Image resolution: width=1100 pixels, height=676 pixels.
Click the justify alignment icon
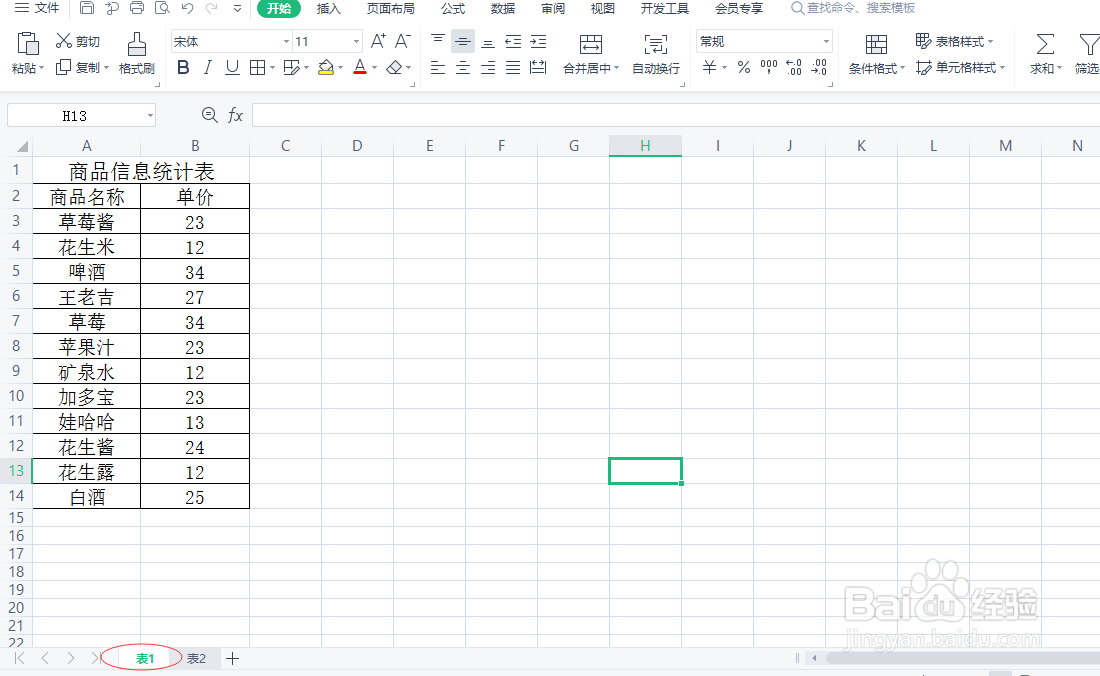point(514,67)
